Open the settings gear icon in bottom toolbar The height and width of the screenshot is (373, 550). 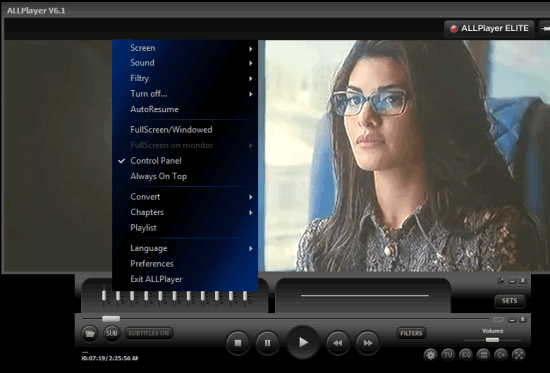[x=430, y=355]
